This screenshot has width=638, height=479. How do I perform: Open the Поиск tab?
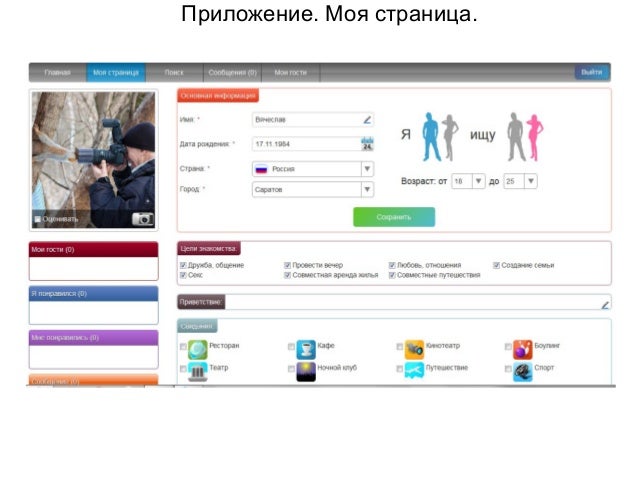click(x=174, y=72)
